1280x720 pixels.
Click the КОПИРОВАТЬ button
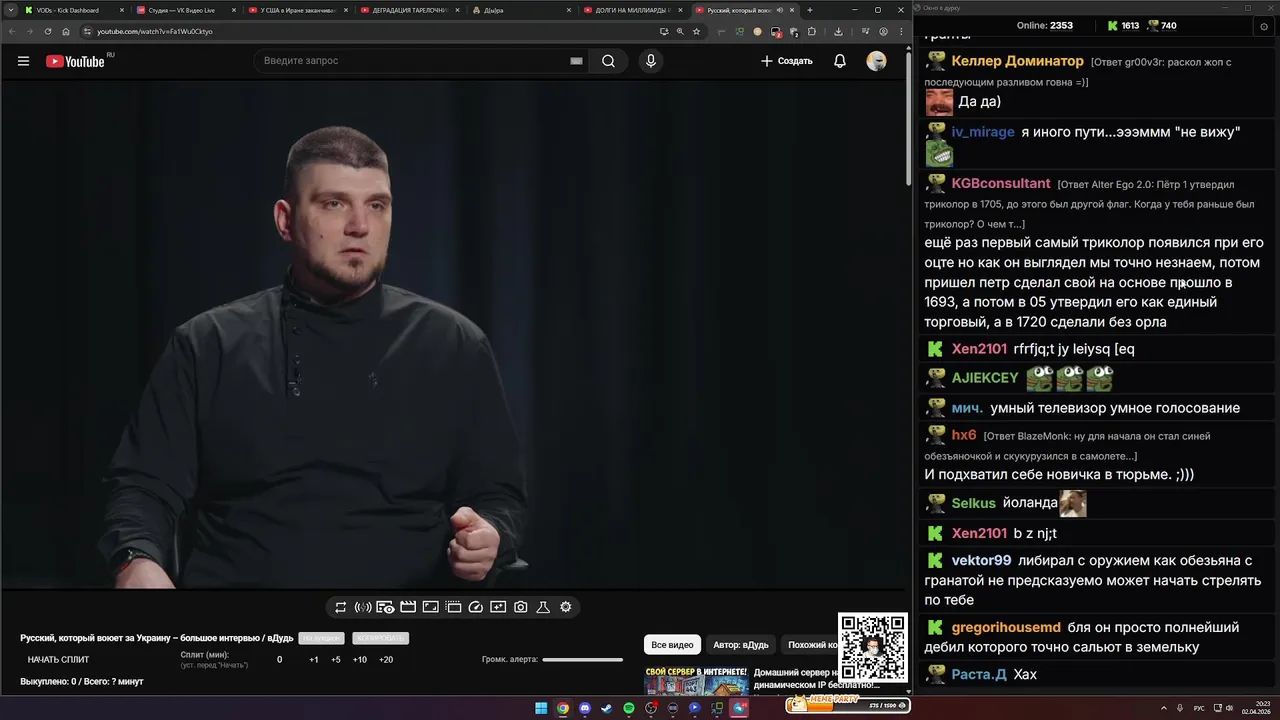coord(380,638)
